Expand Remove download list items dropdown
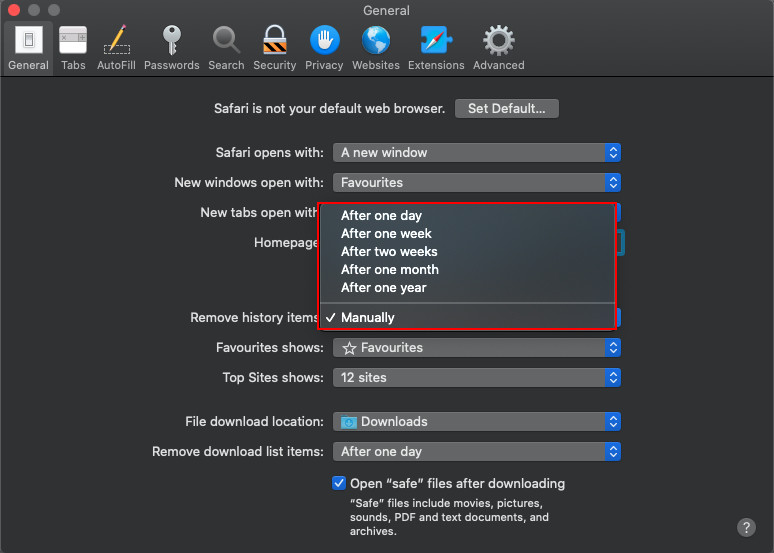 (x=477, y=452)
